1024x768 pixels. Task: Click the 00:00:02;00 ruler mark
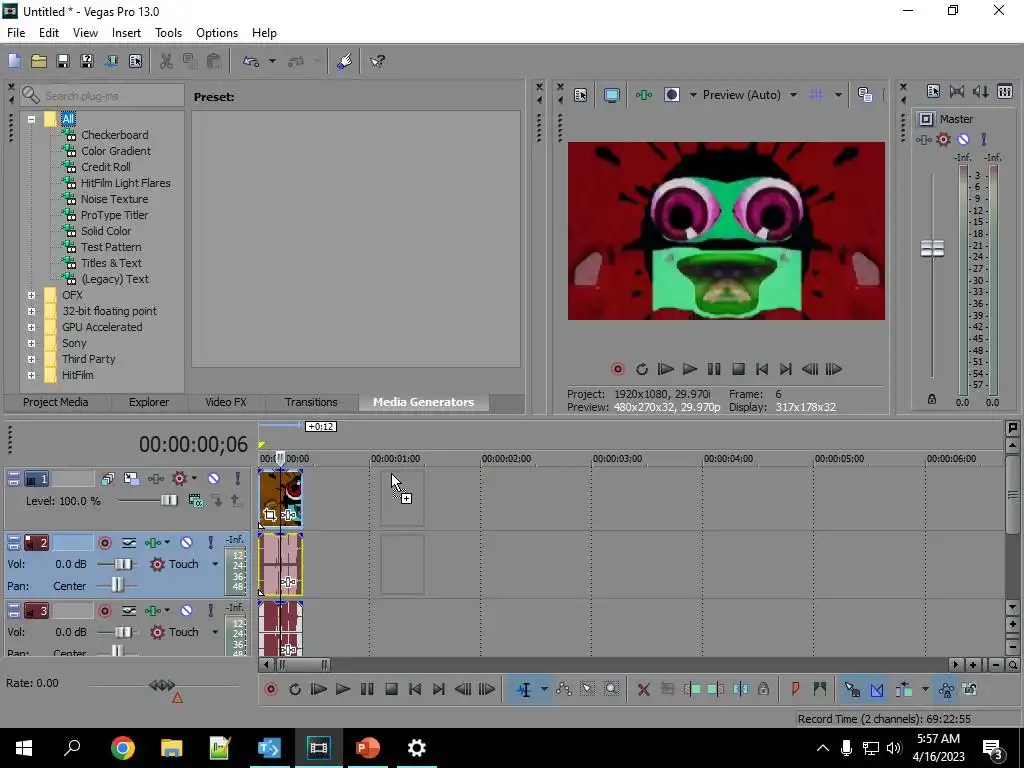tap(506, 459)
